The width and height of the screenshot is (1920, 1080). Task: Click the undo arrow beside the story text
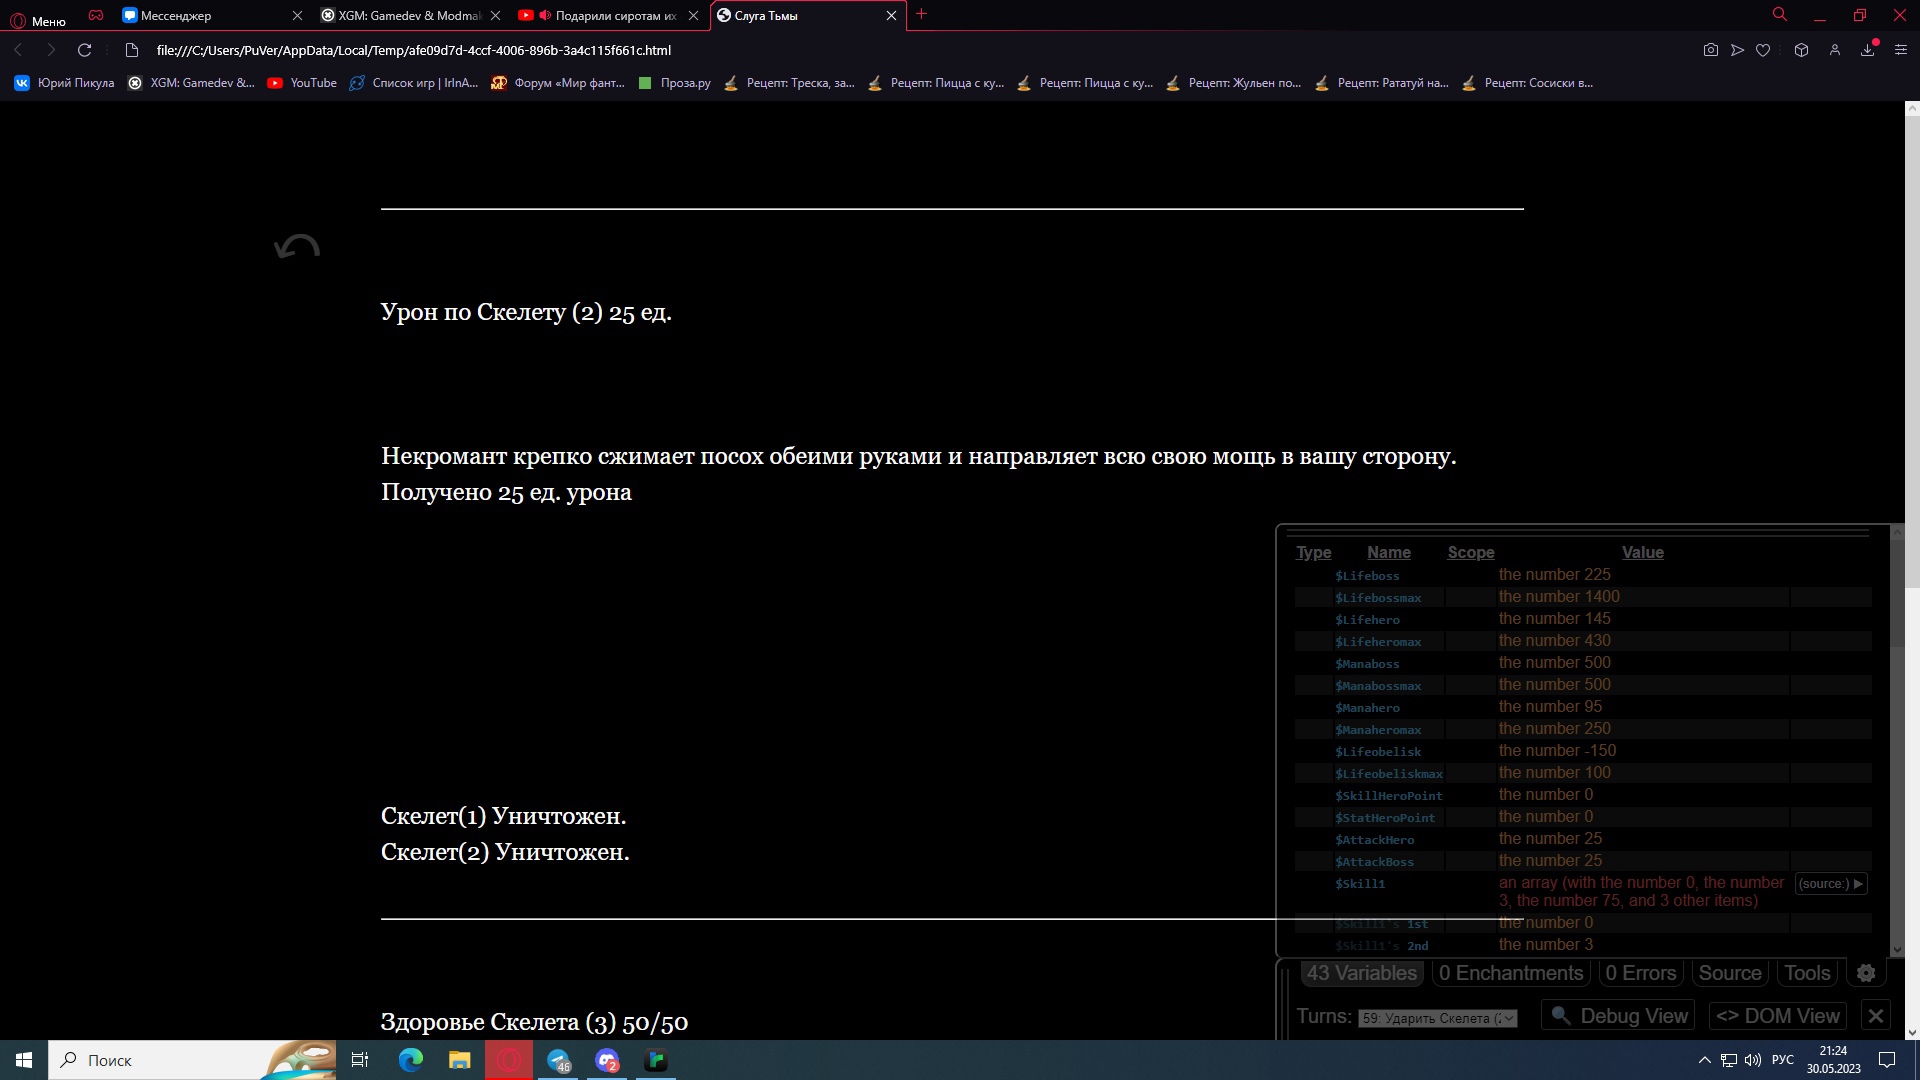tap(297, 247)
